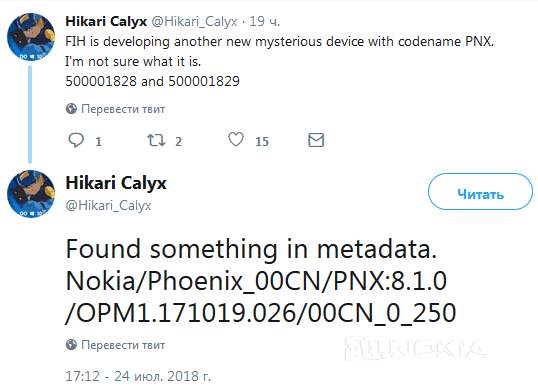Click the envelope direct message icon

click(316, 140)
